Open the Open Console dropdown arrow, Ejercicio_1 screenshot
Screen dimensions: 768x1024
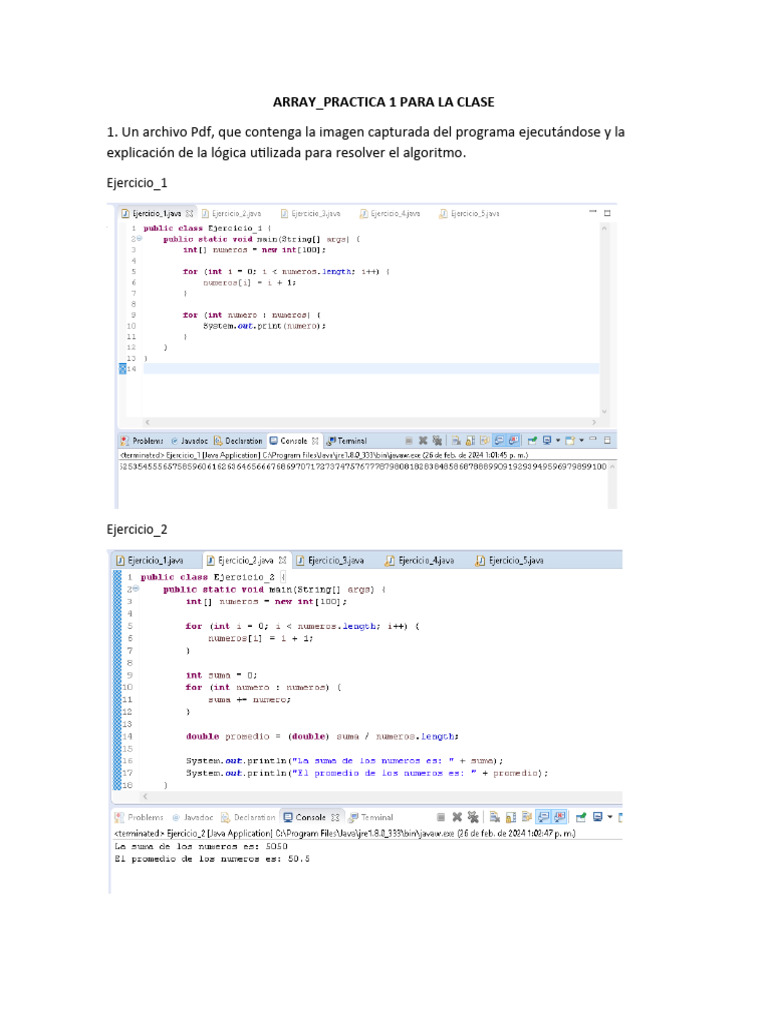tap(581, 440)
